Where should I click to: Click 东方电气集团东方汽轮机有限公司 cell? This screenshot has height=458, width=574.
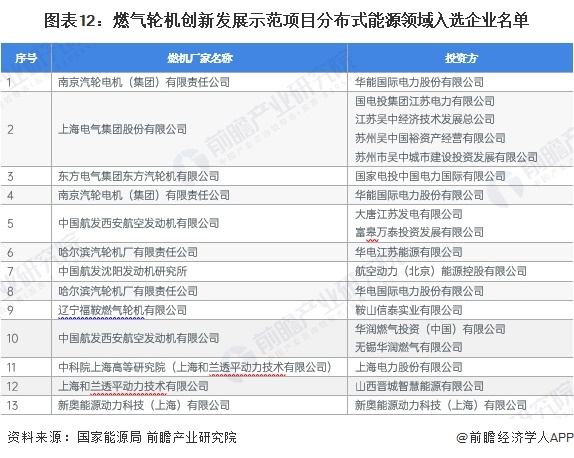click(200, 176)
